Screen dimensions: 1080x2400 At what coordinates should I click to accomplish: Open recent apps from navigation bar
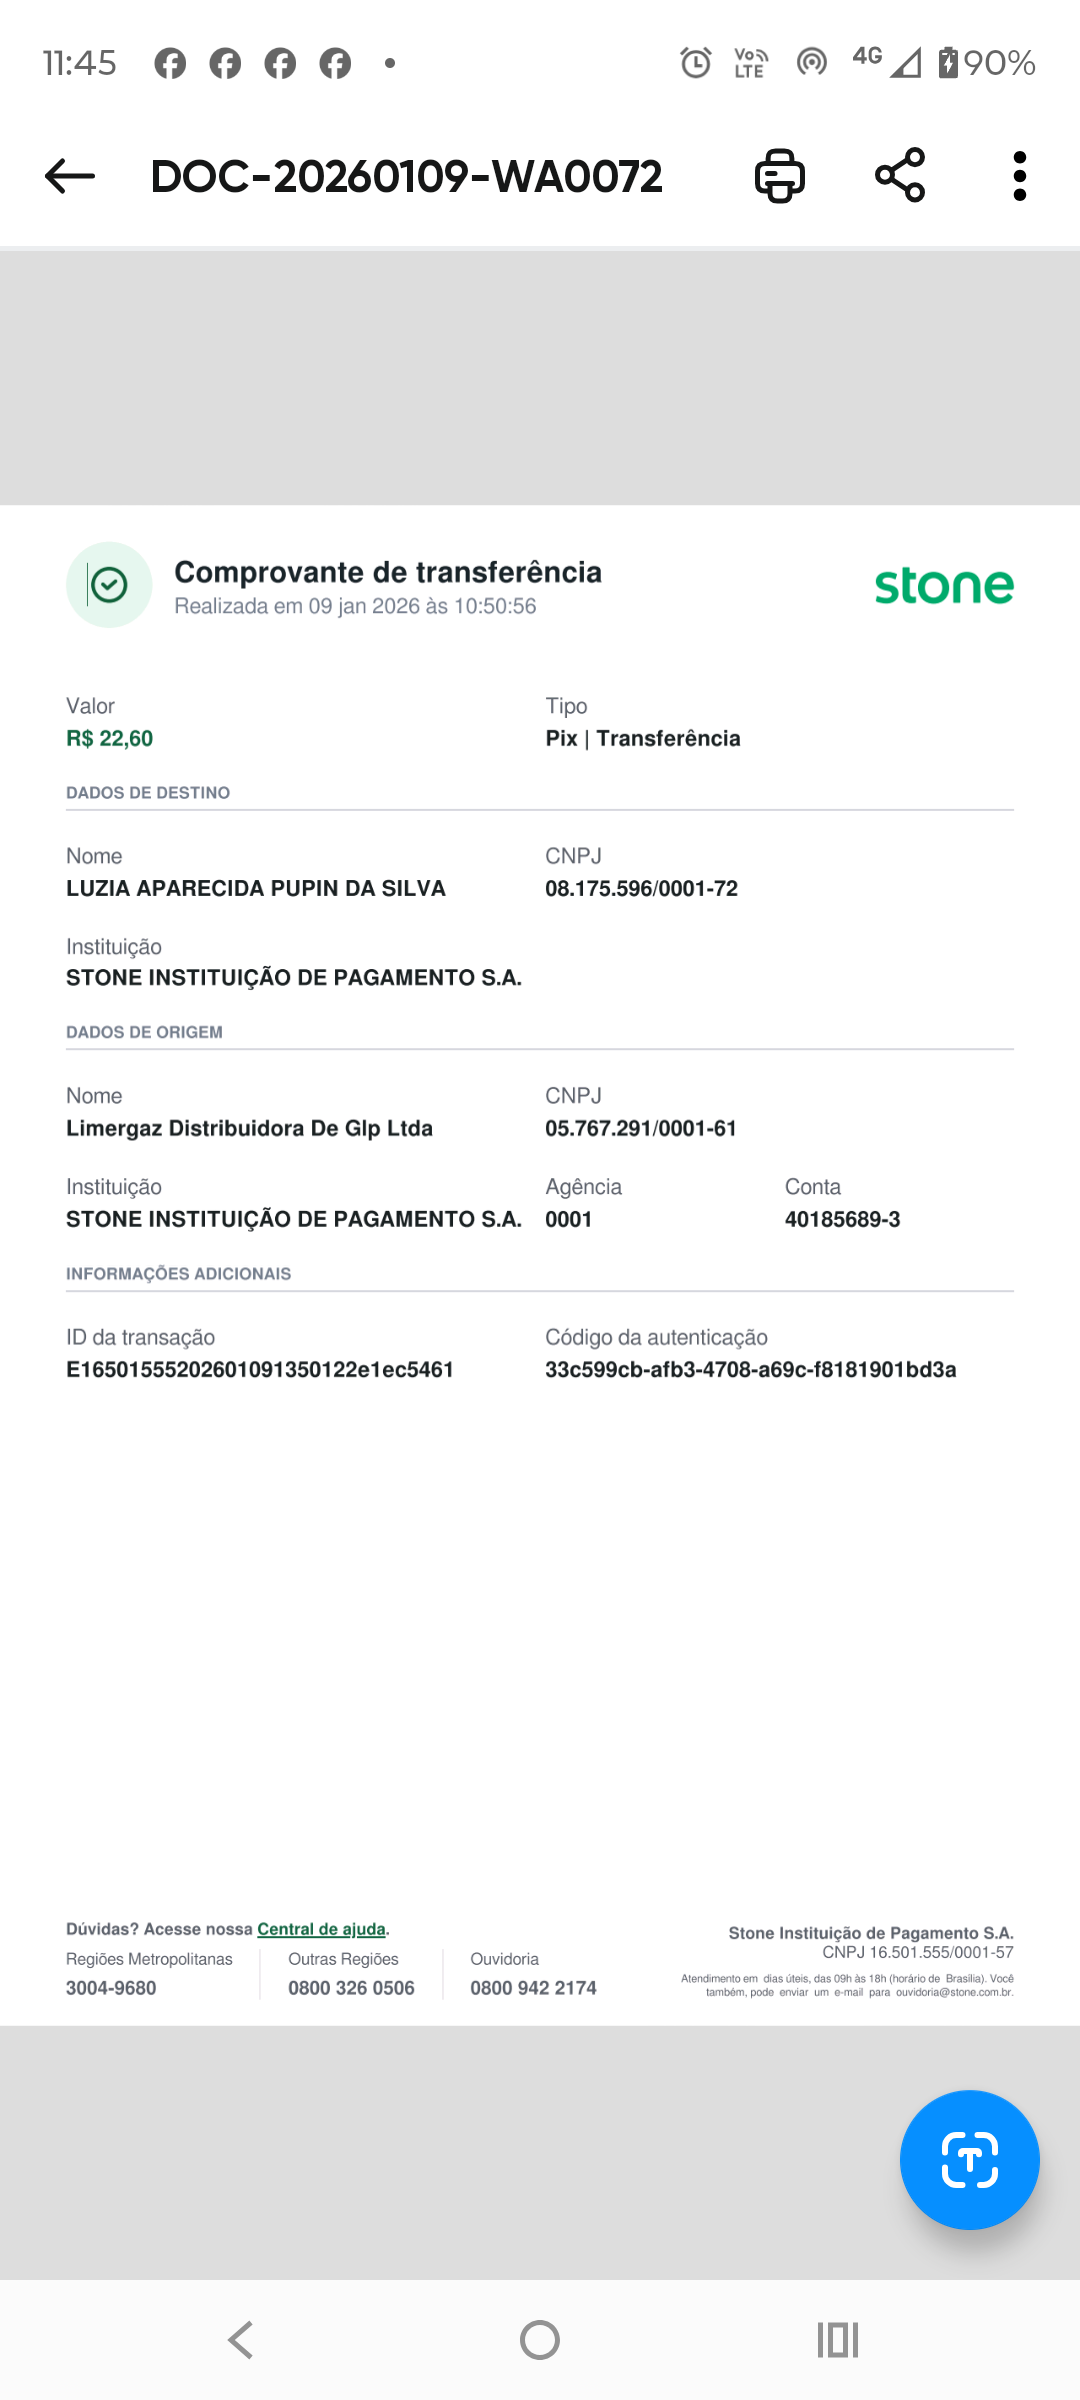tap(837, 2340)
